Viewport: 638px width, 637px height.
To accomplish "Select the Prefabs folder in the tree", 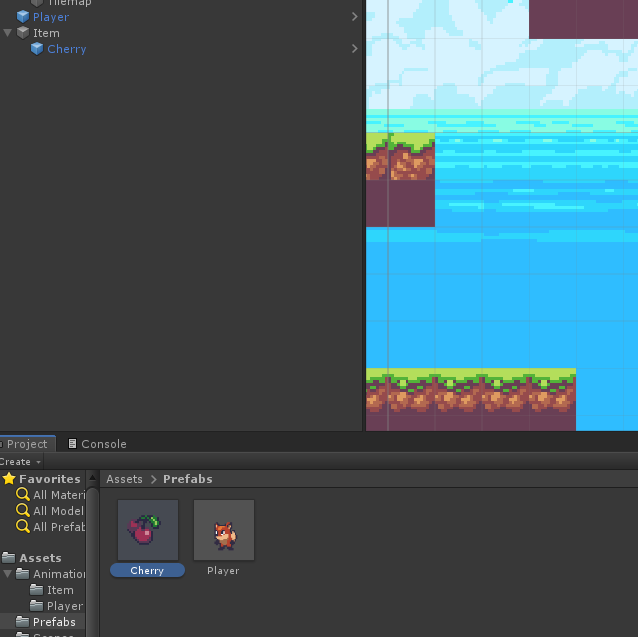I will (54, 622).
